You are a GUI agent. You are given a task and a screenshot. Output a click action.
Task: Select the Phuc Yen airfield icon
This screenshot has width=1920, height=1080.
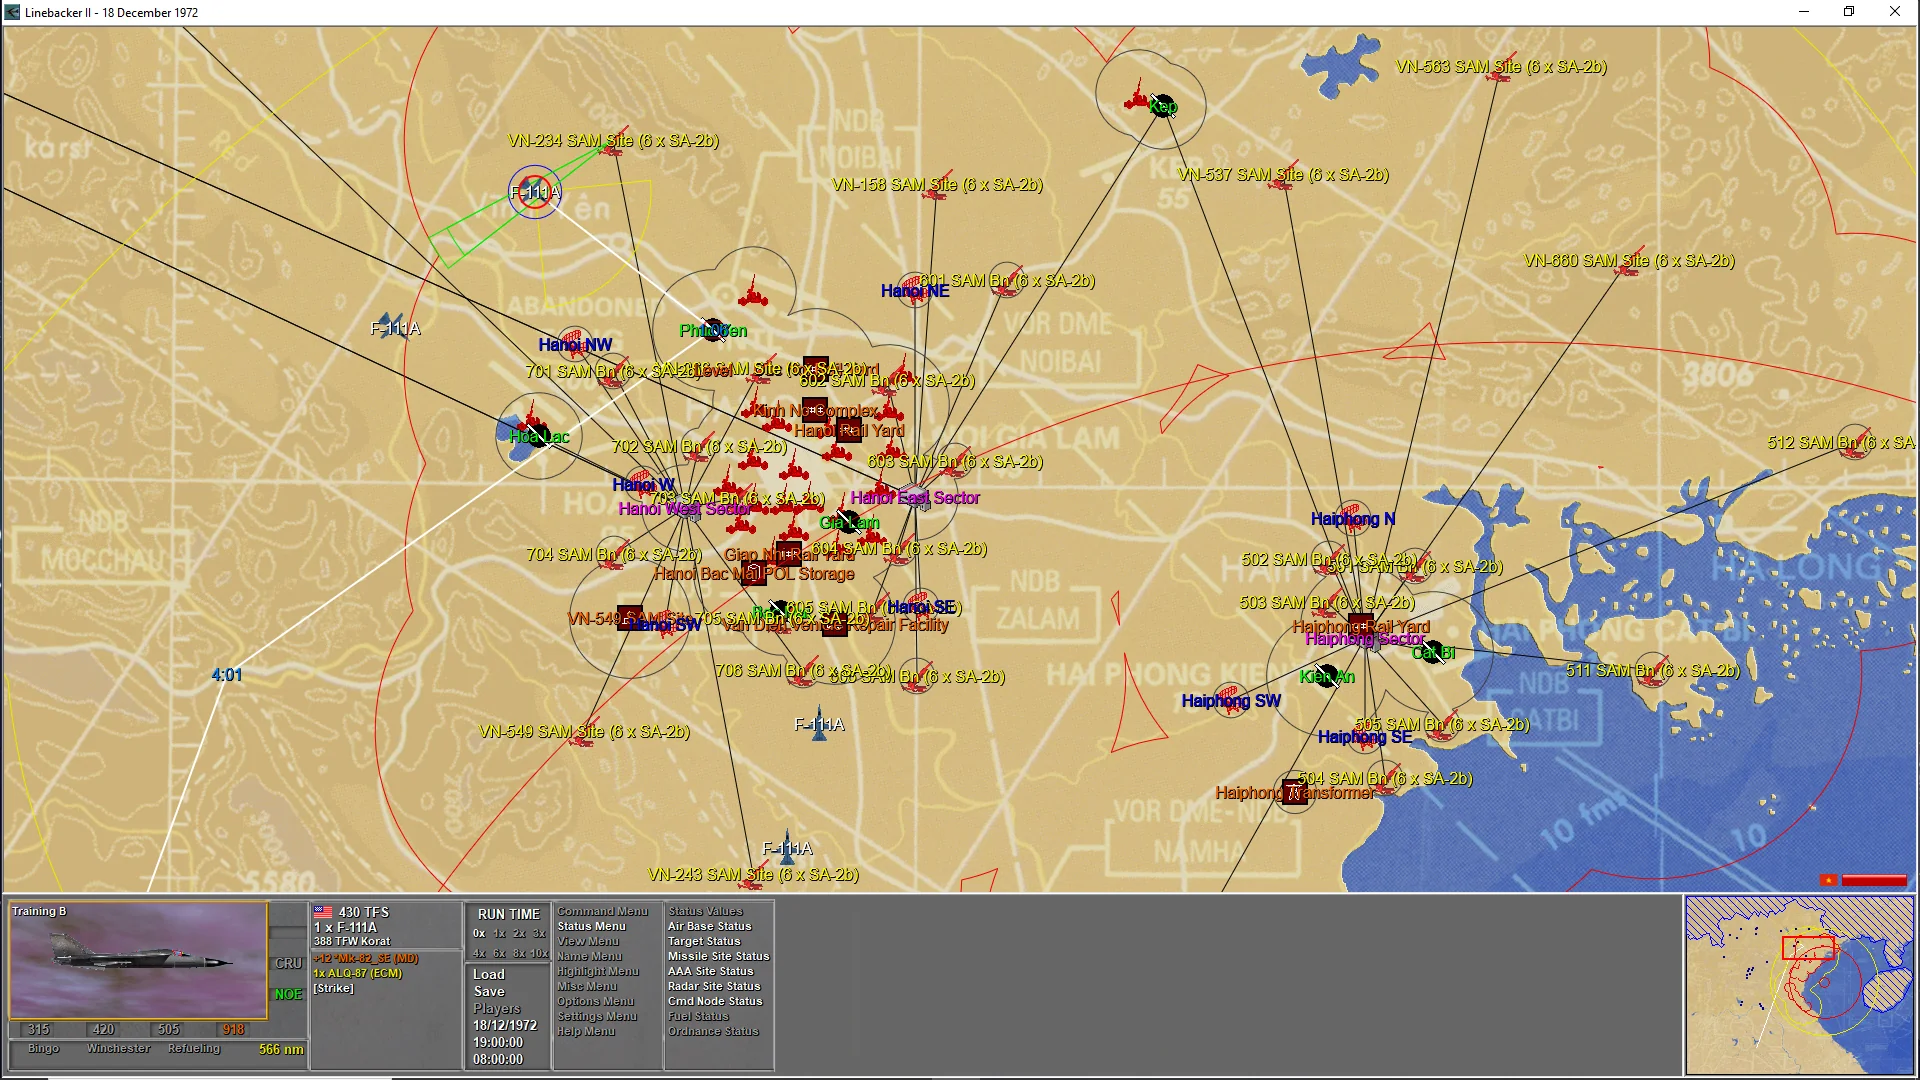[x=714, y=329]
